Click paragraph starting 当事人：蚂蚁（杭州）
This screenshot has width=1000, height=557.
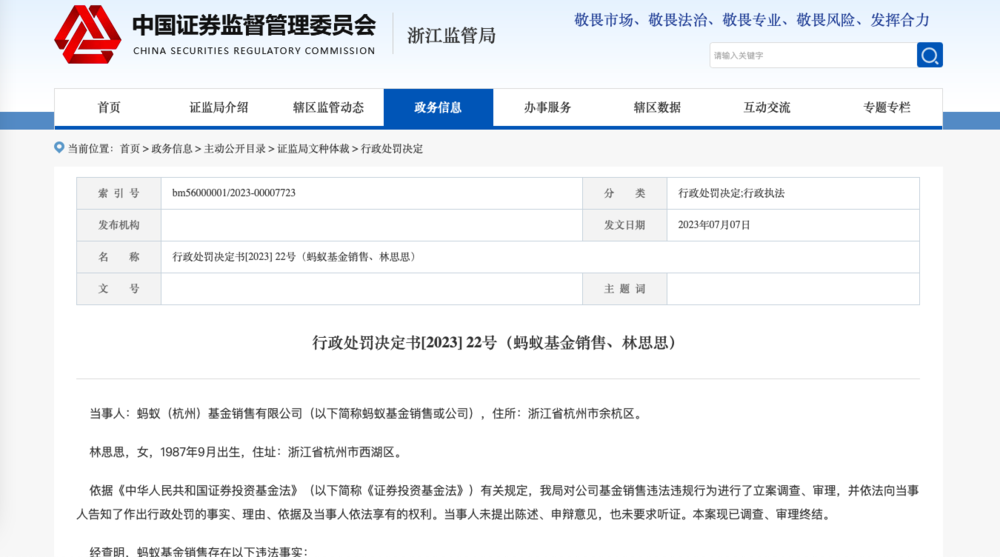point(367,414)
